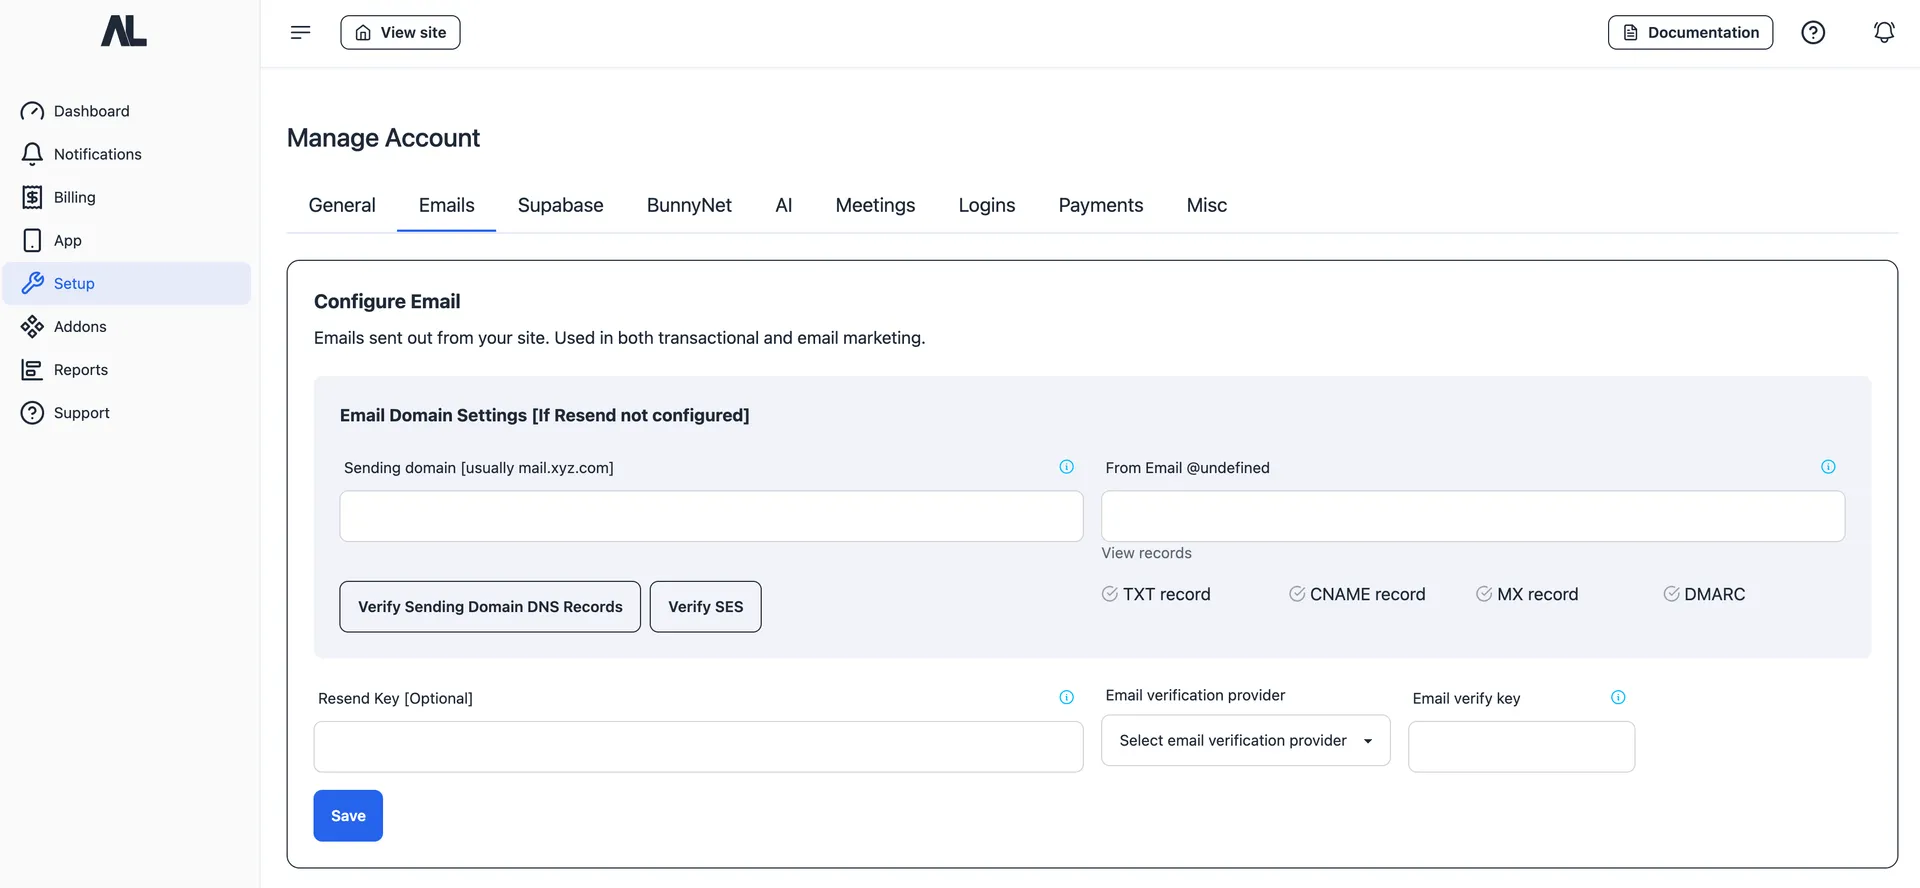Click the Manage Account heading
The width and height of the screenshot is (1920, 888).
point(383,138)
